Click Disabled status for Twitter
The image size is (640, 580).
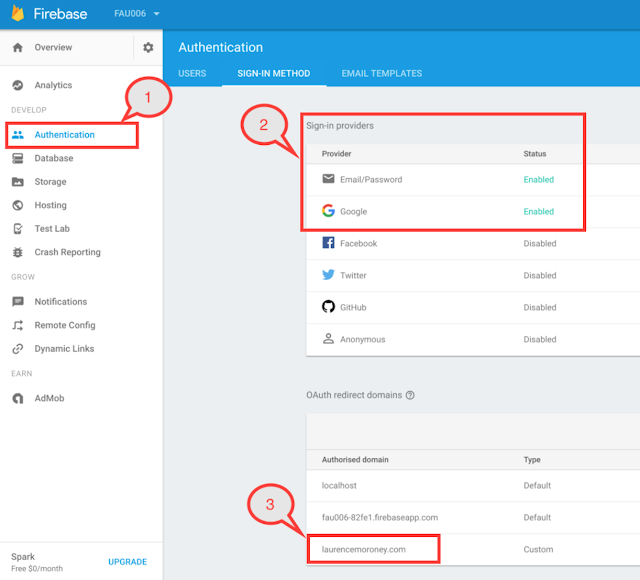[x=540, y=276]
